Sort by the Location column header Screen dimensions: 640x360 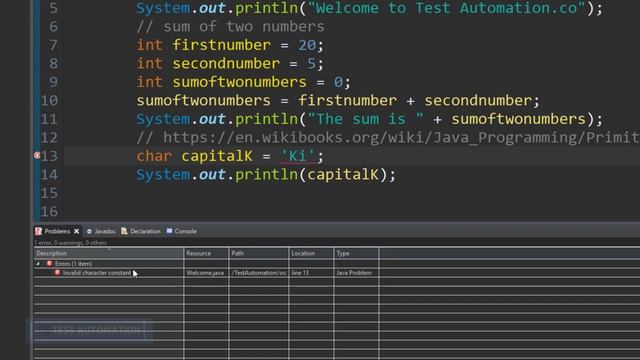click(311, 253)
